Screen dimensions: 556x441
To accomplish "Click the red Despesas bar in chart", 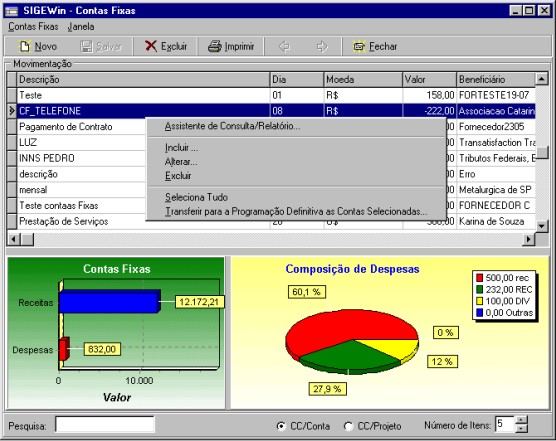I will [64, 349].
